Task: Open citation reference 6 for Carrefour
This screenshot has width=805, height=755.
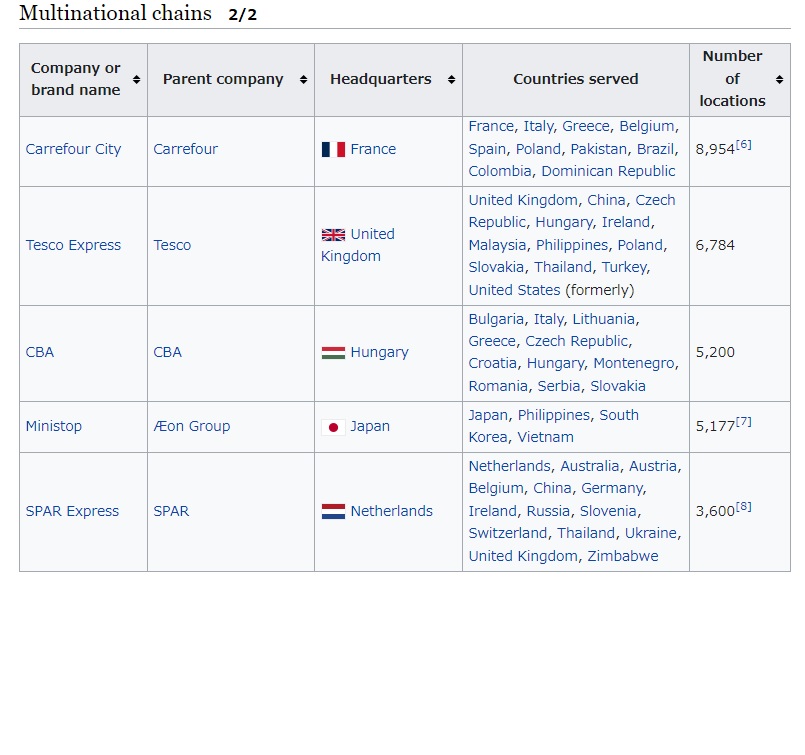Action: 744,144
